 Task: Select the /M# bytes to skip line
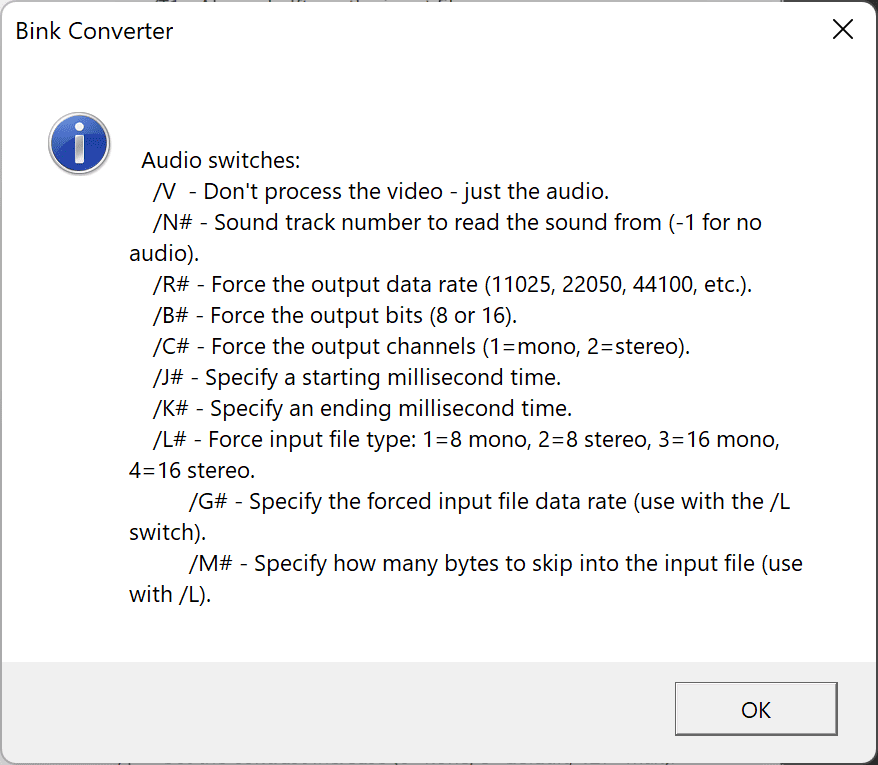point(495,564)
